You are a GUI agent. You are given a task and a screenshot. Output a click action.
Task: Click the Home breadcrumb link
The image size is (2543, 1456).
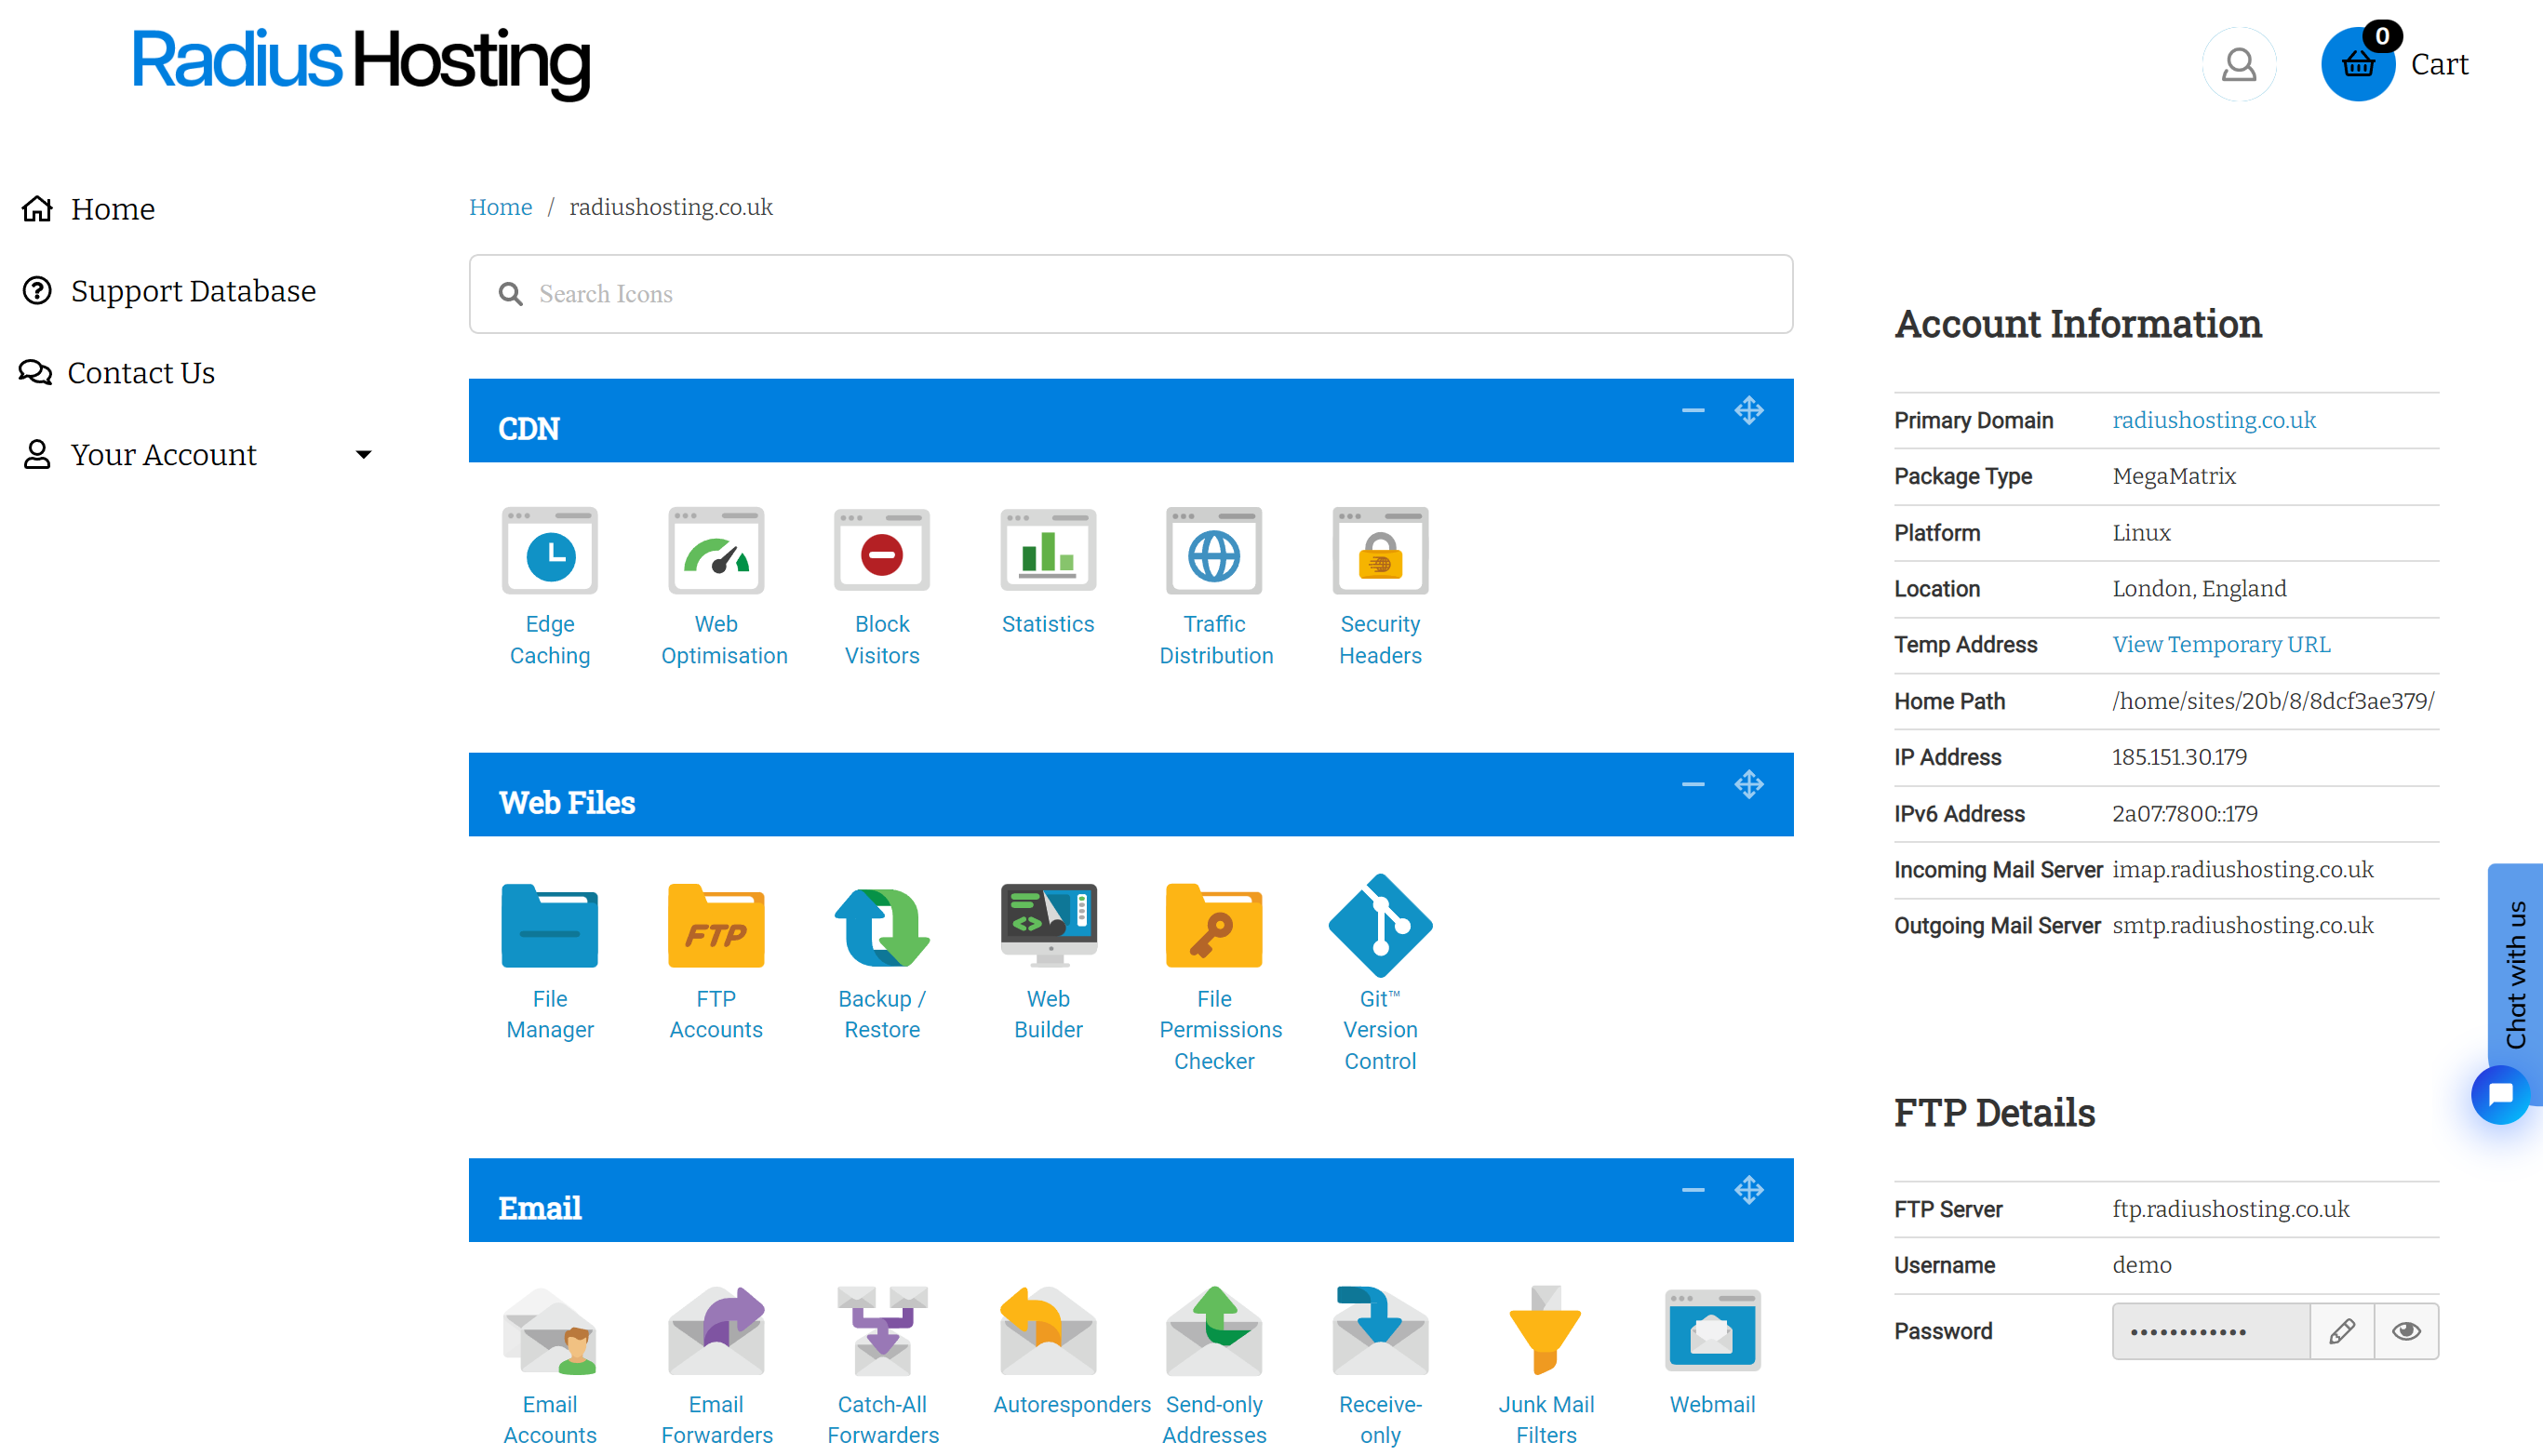click(x=500, y=207)
